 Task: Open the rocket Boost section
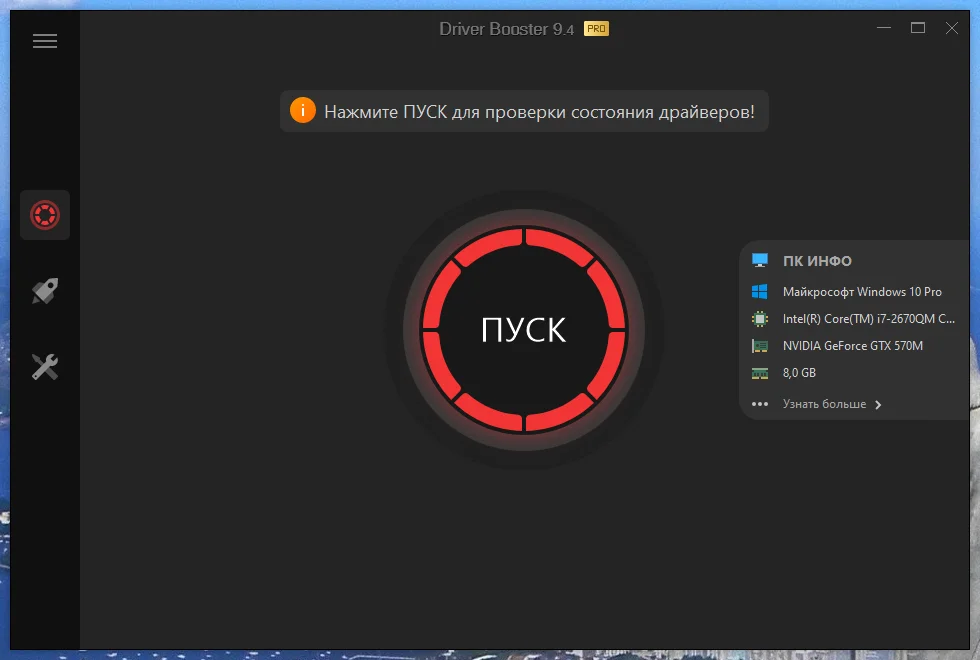click(45, 291)
